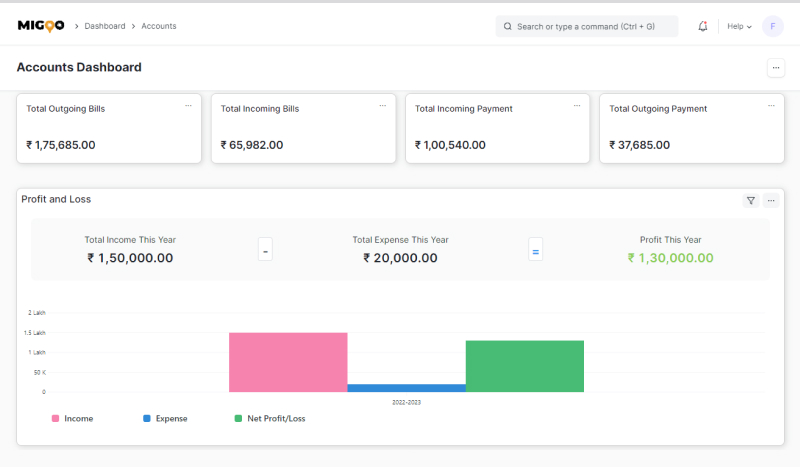Open Total Outgoing Bills card options
Viewport: 800px width, 467px height.
coord(188,105)
